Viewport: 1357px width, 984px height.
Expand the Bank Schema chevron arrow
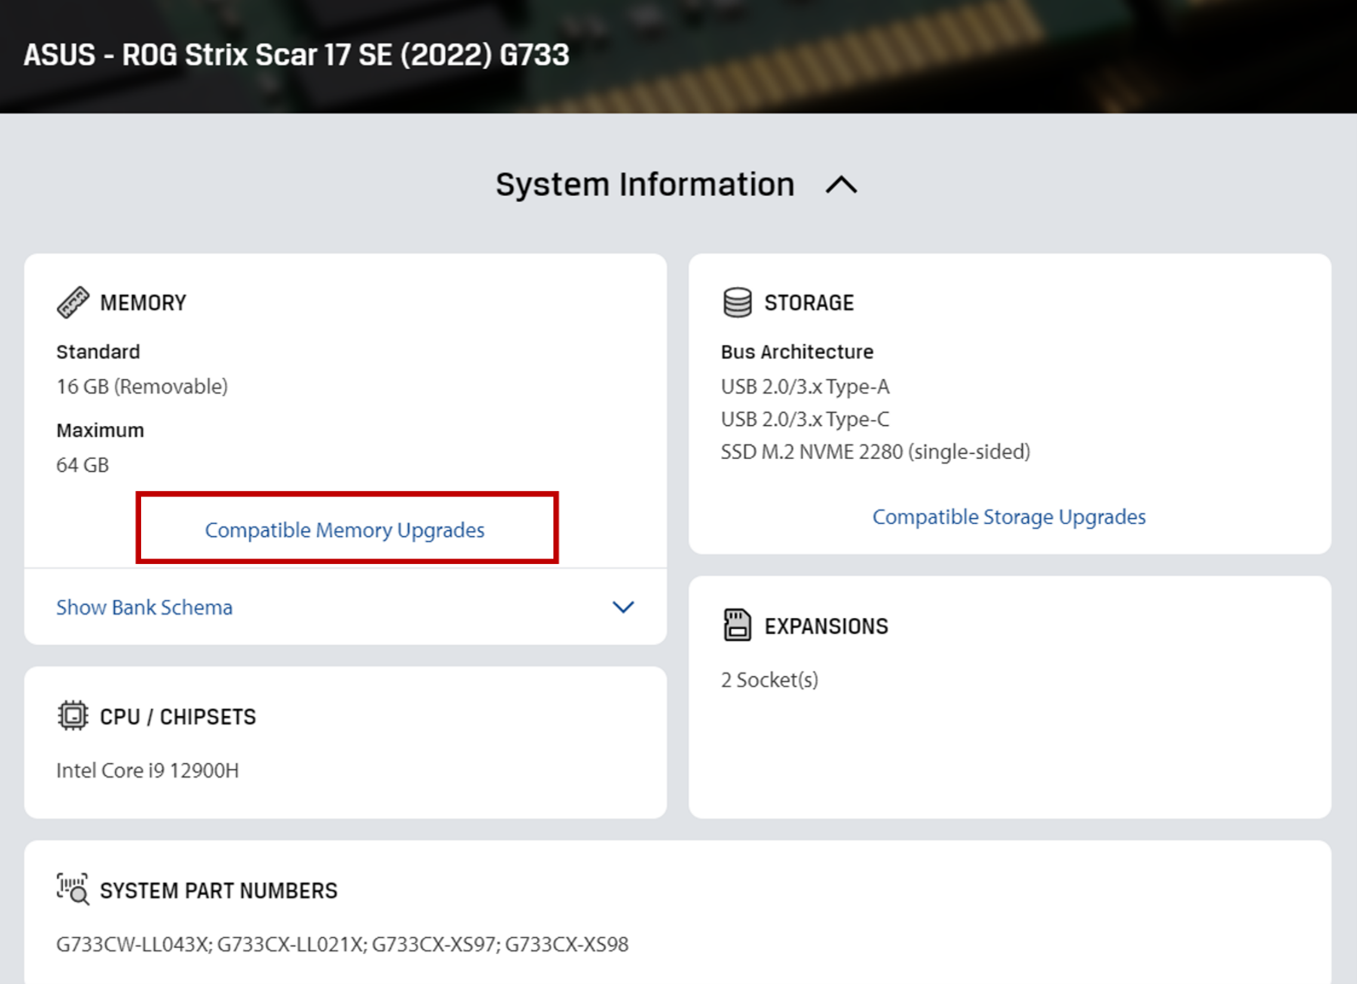(623, 607)
